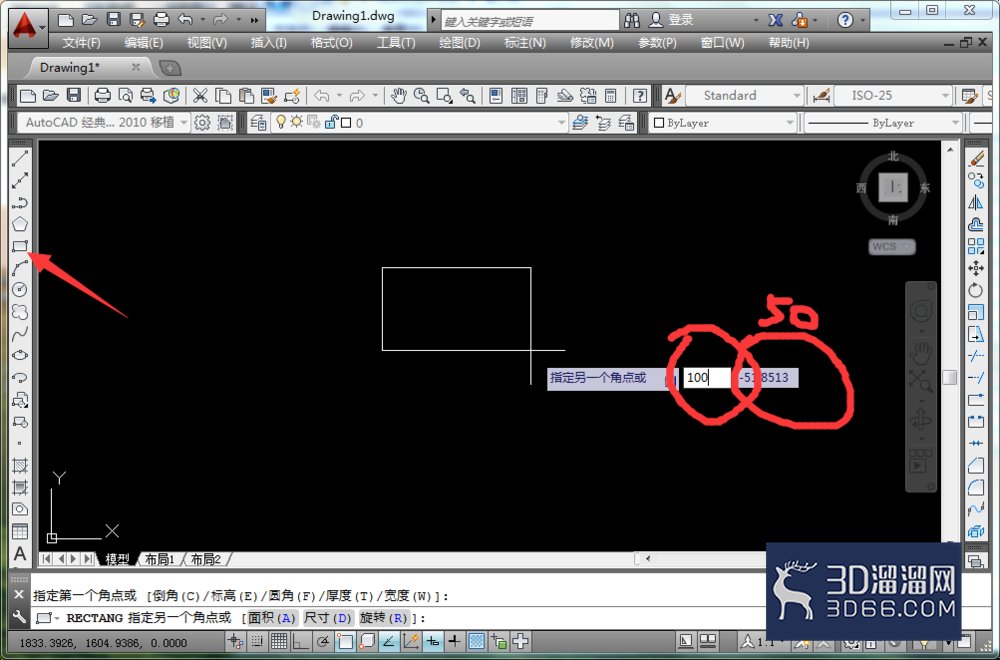Open the 文件(F) menu
The image size is (1000, 660).
point(81,43)
